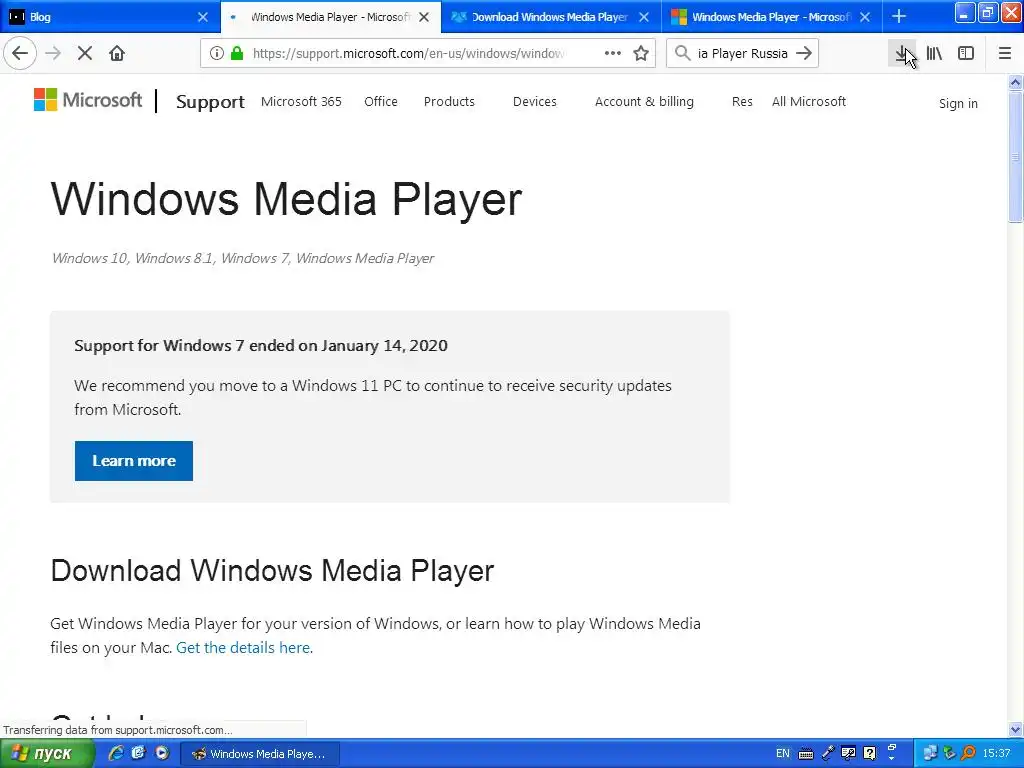Follow the Get the details here link
The height and width of the screenshot is (768, 1024).
pyautogui.click(x=244, y=648)
